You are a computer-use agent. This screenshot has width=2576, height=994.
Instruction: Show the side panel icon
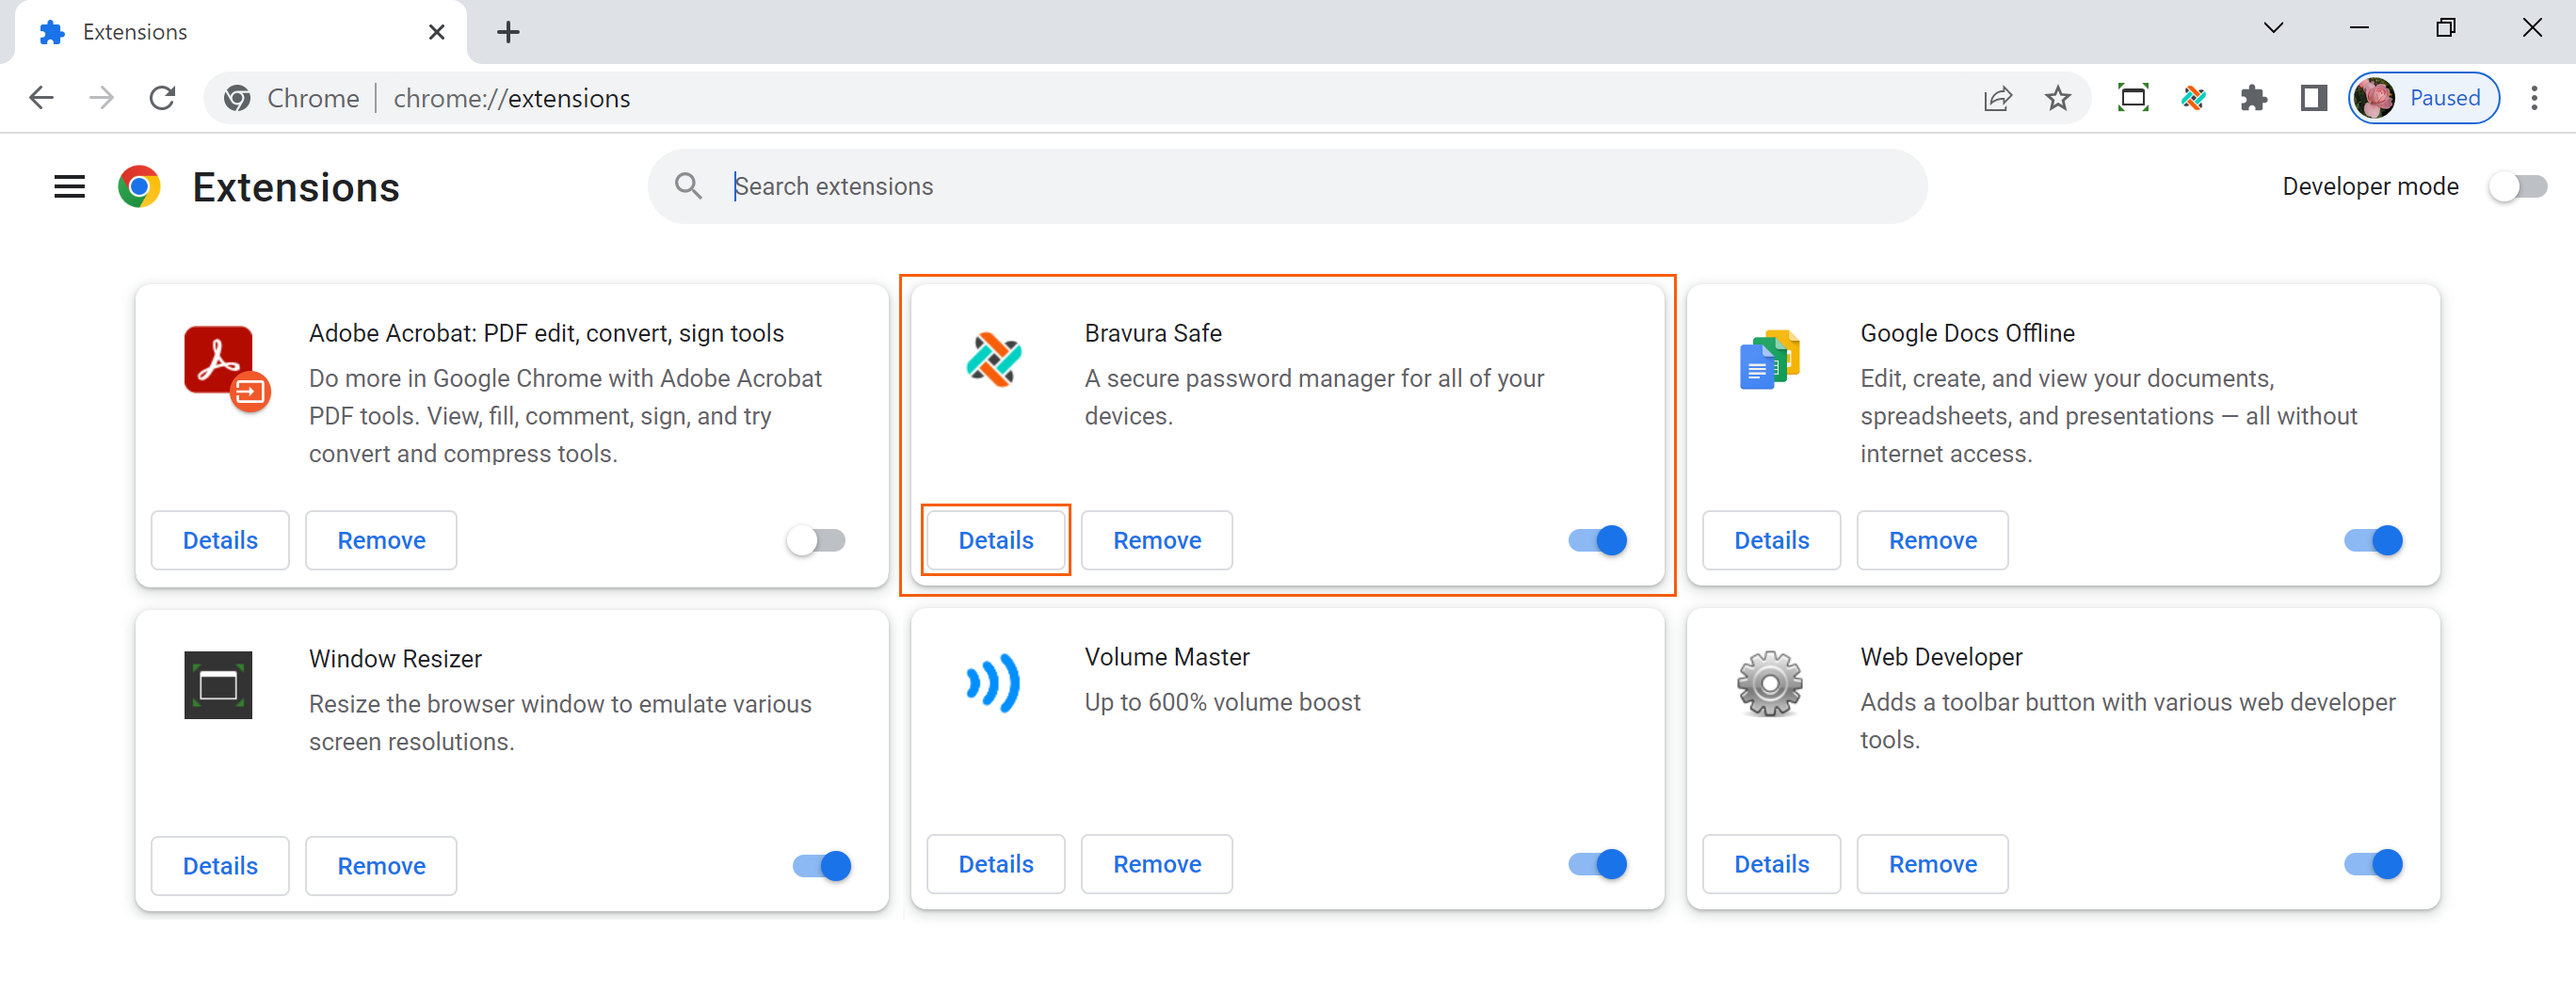(x=2313, y=97)
